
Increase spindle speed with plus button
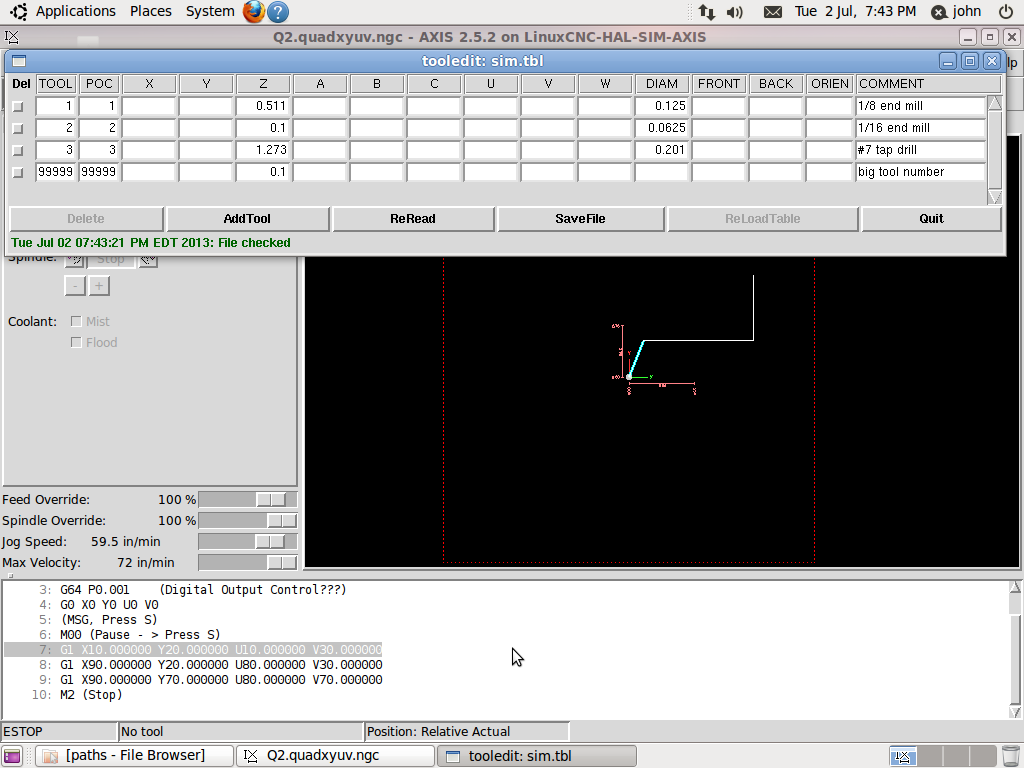tap(99, 286)
